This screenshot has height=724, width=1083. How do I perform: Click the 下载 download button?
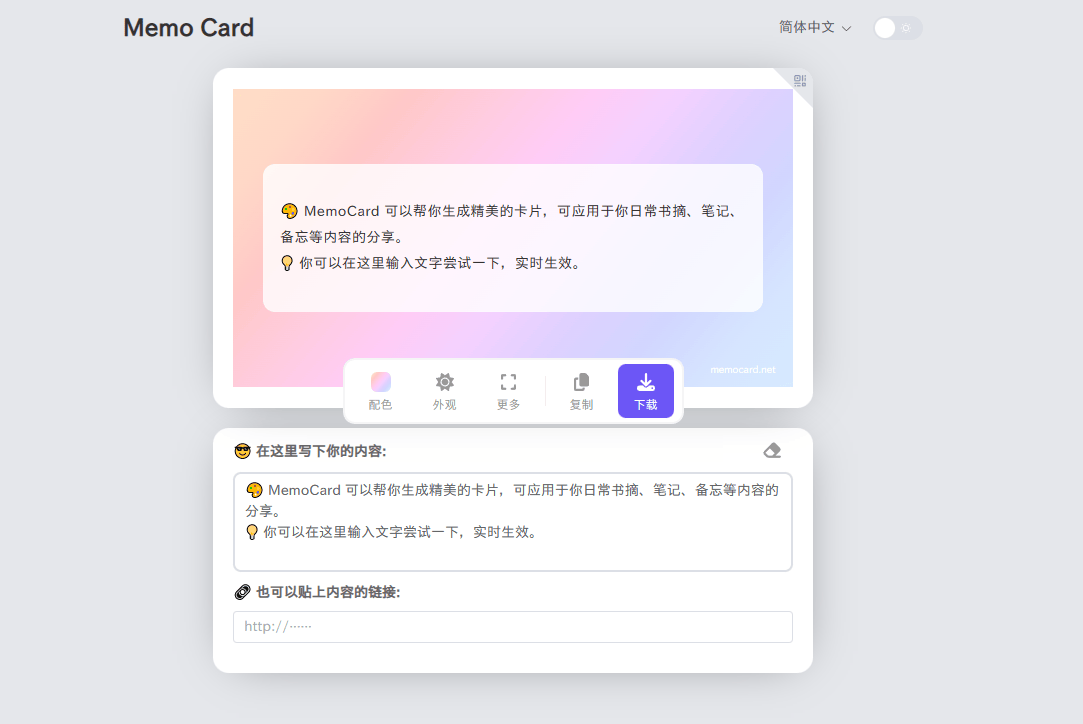(x=645, y=390)
